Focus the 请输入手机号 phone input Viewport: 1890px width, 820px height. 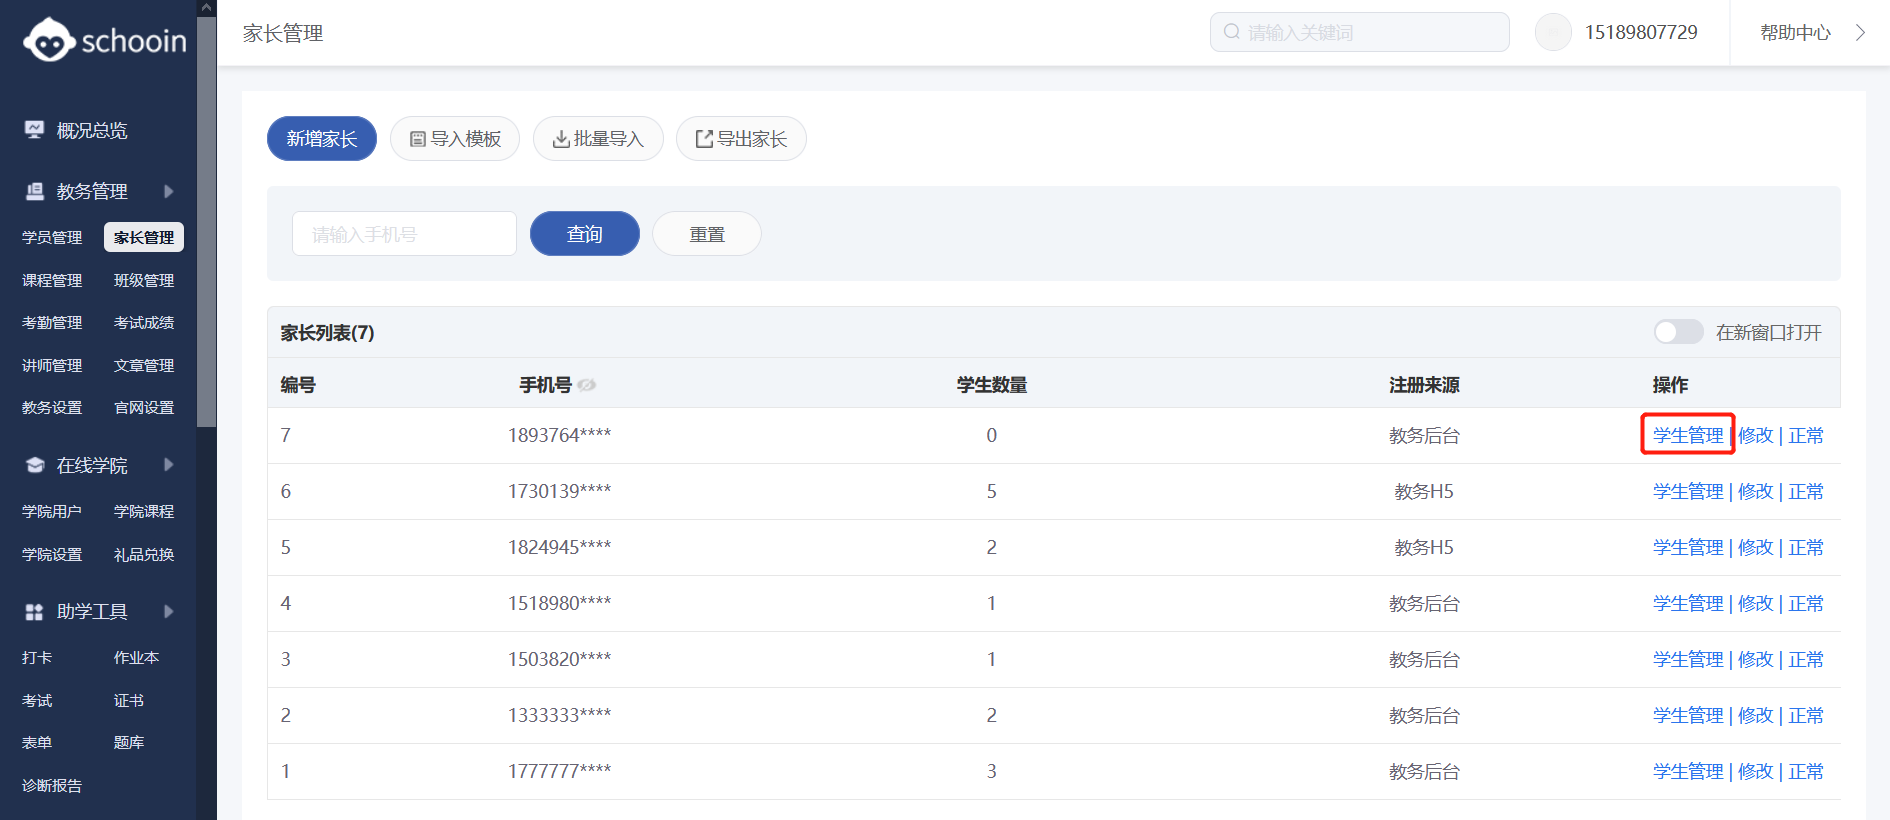(x=404, y=233)
